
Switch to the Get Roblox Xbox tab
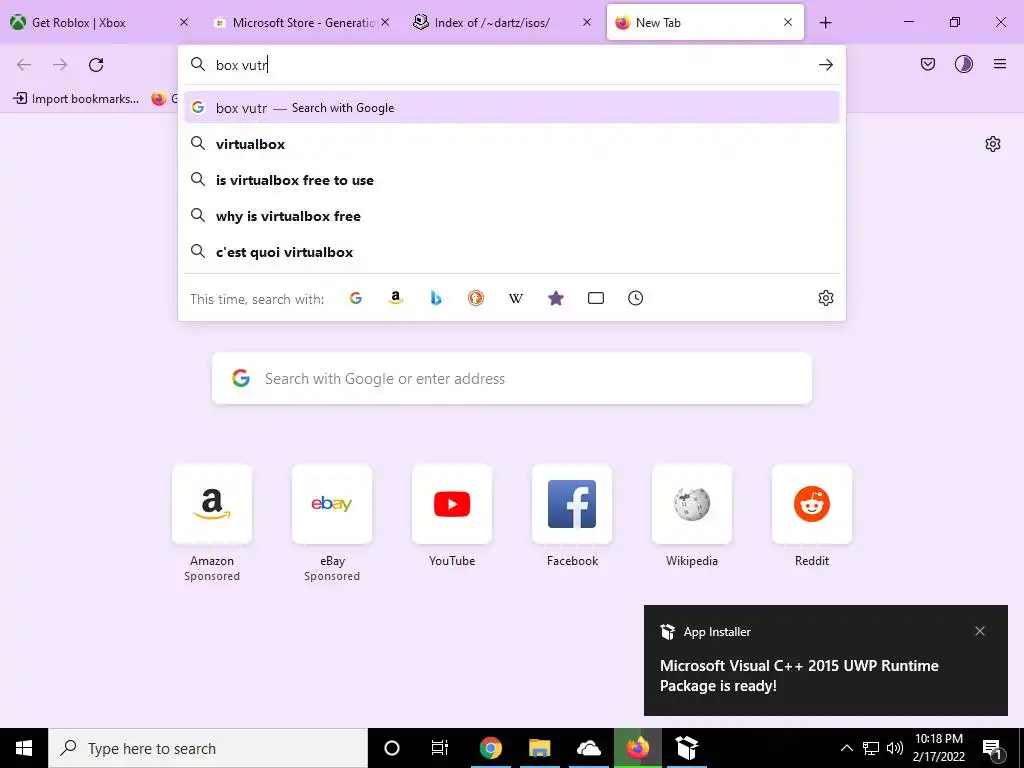click(x=101, y=22)
